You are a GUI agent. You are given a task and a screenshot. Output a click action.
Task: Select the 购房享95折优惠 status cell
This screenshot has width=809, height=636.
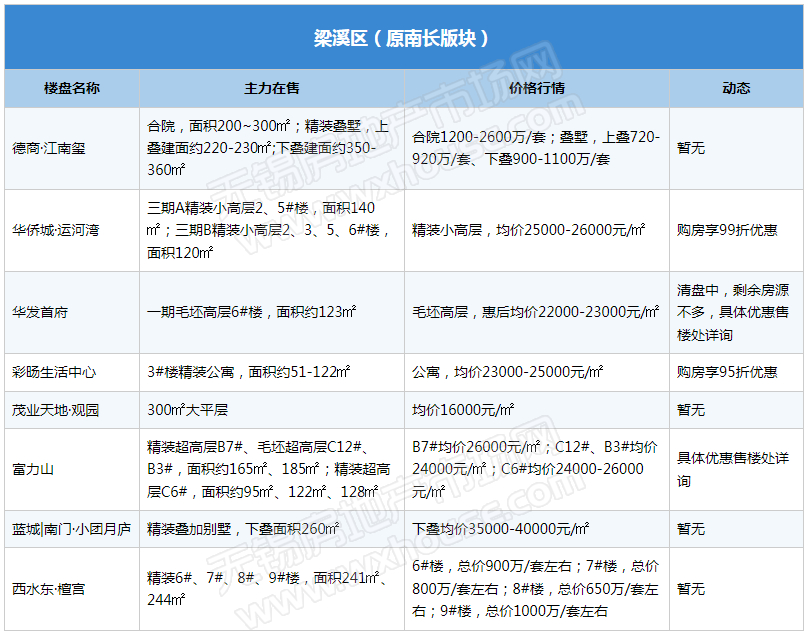click(727, 372)
